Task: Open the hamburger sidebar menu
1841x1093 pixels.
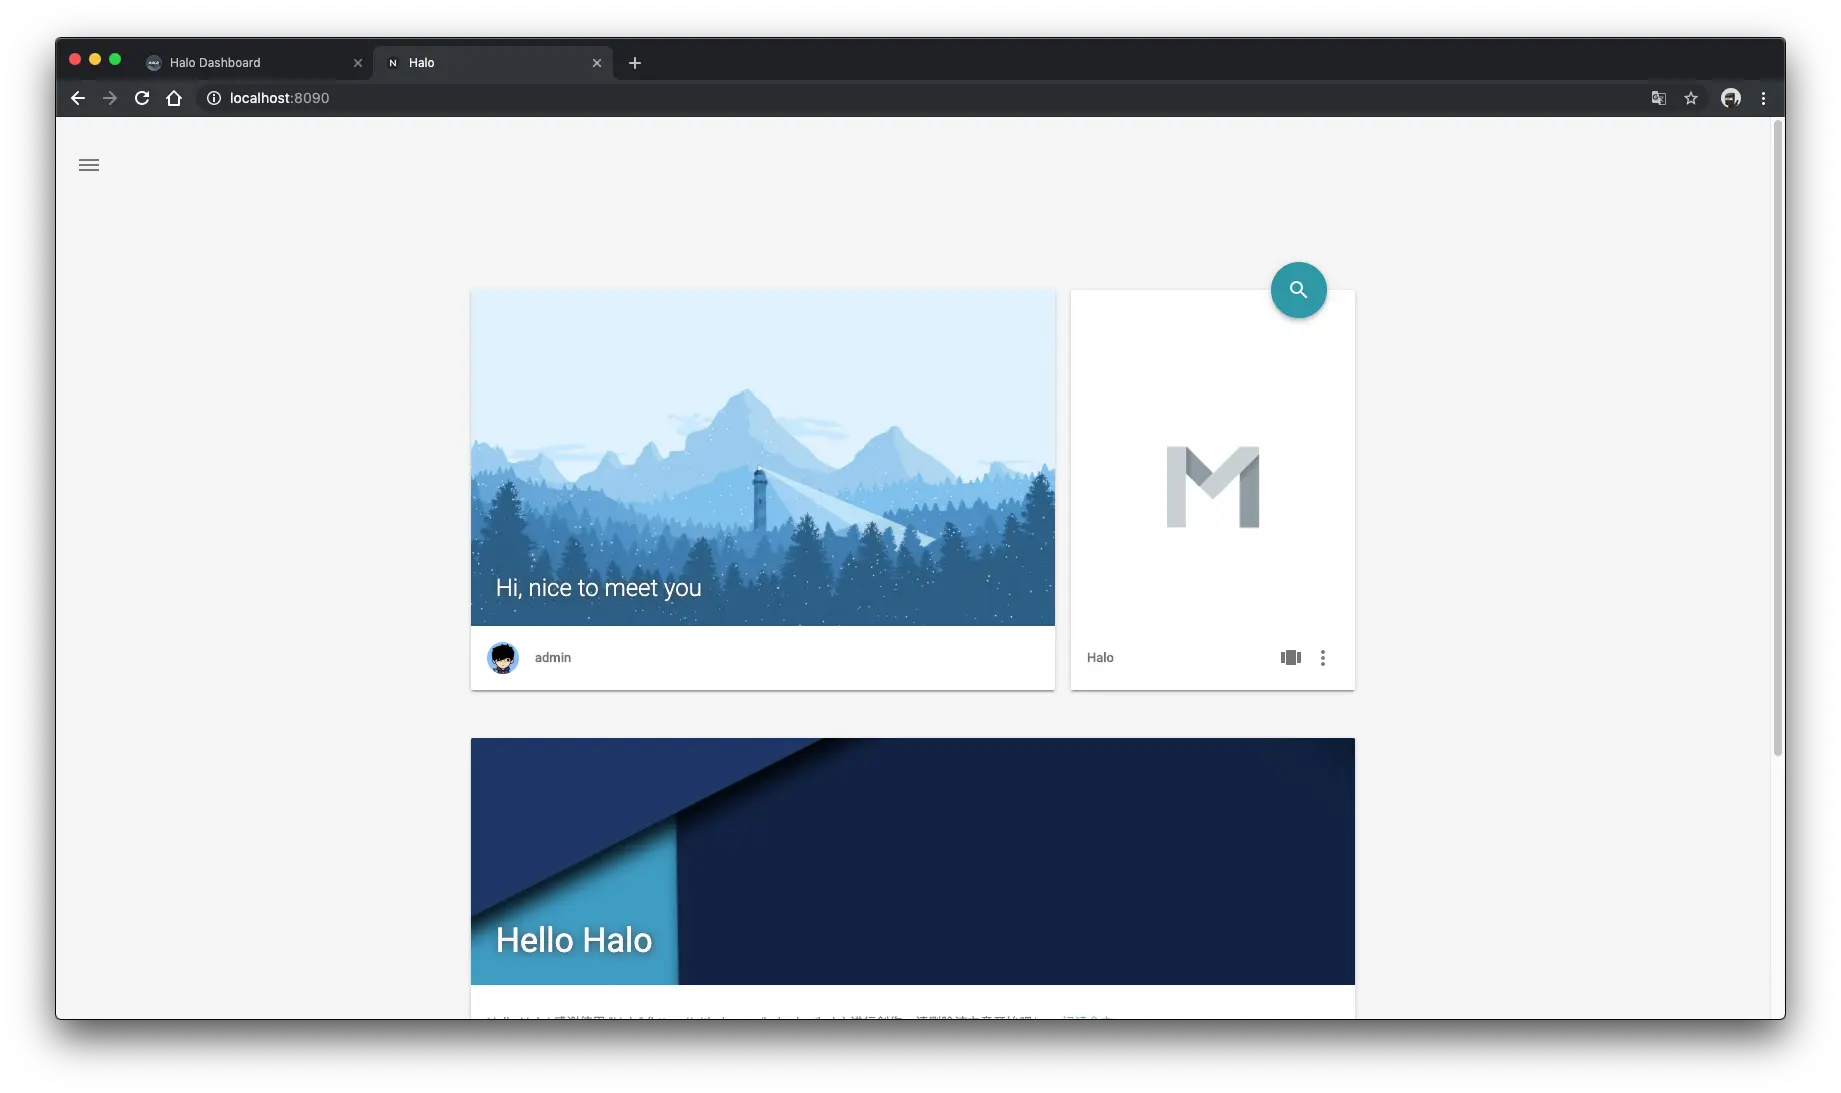Action: (x=89, y=165)
